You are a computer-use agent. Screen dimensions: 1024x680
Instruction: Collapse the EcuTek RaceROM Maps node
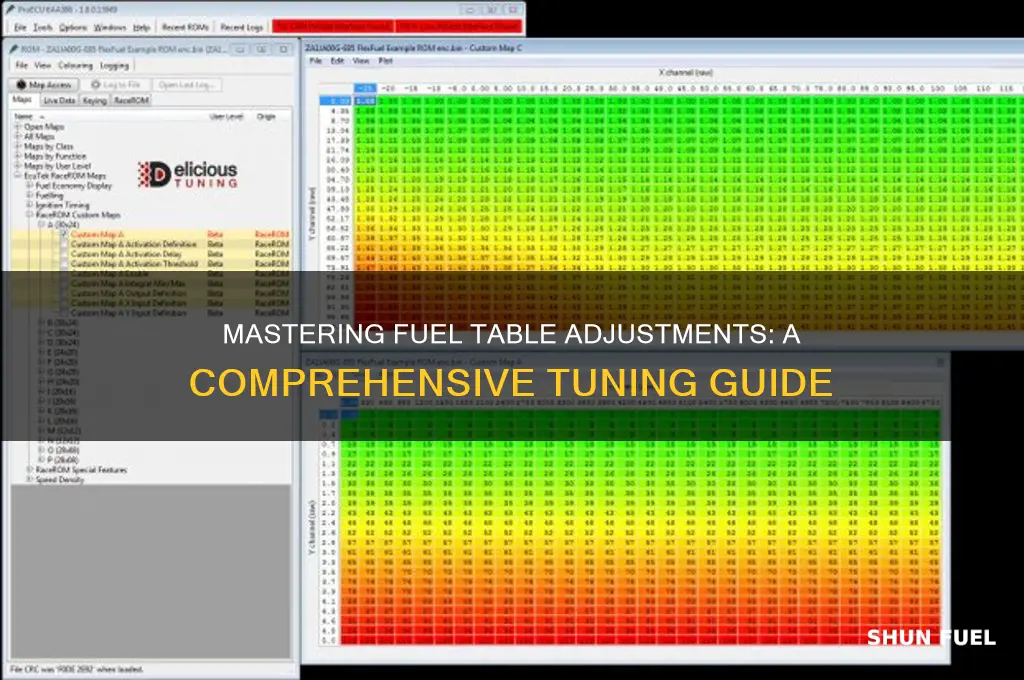(x=18, y=176)
